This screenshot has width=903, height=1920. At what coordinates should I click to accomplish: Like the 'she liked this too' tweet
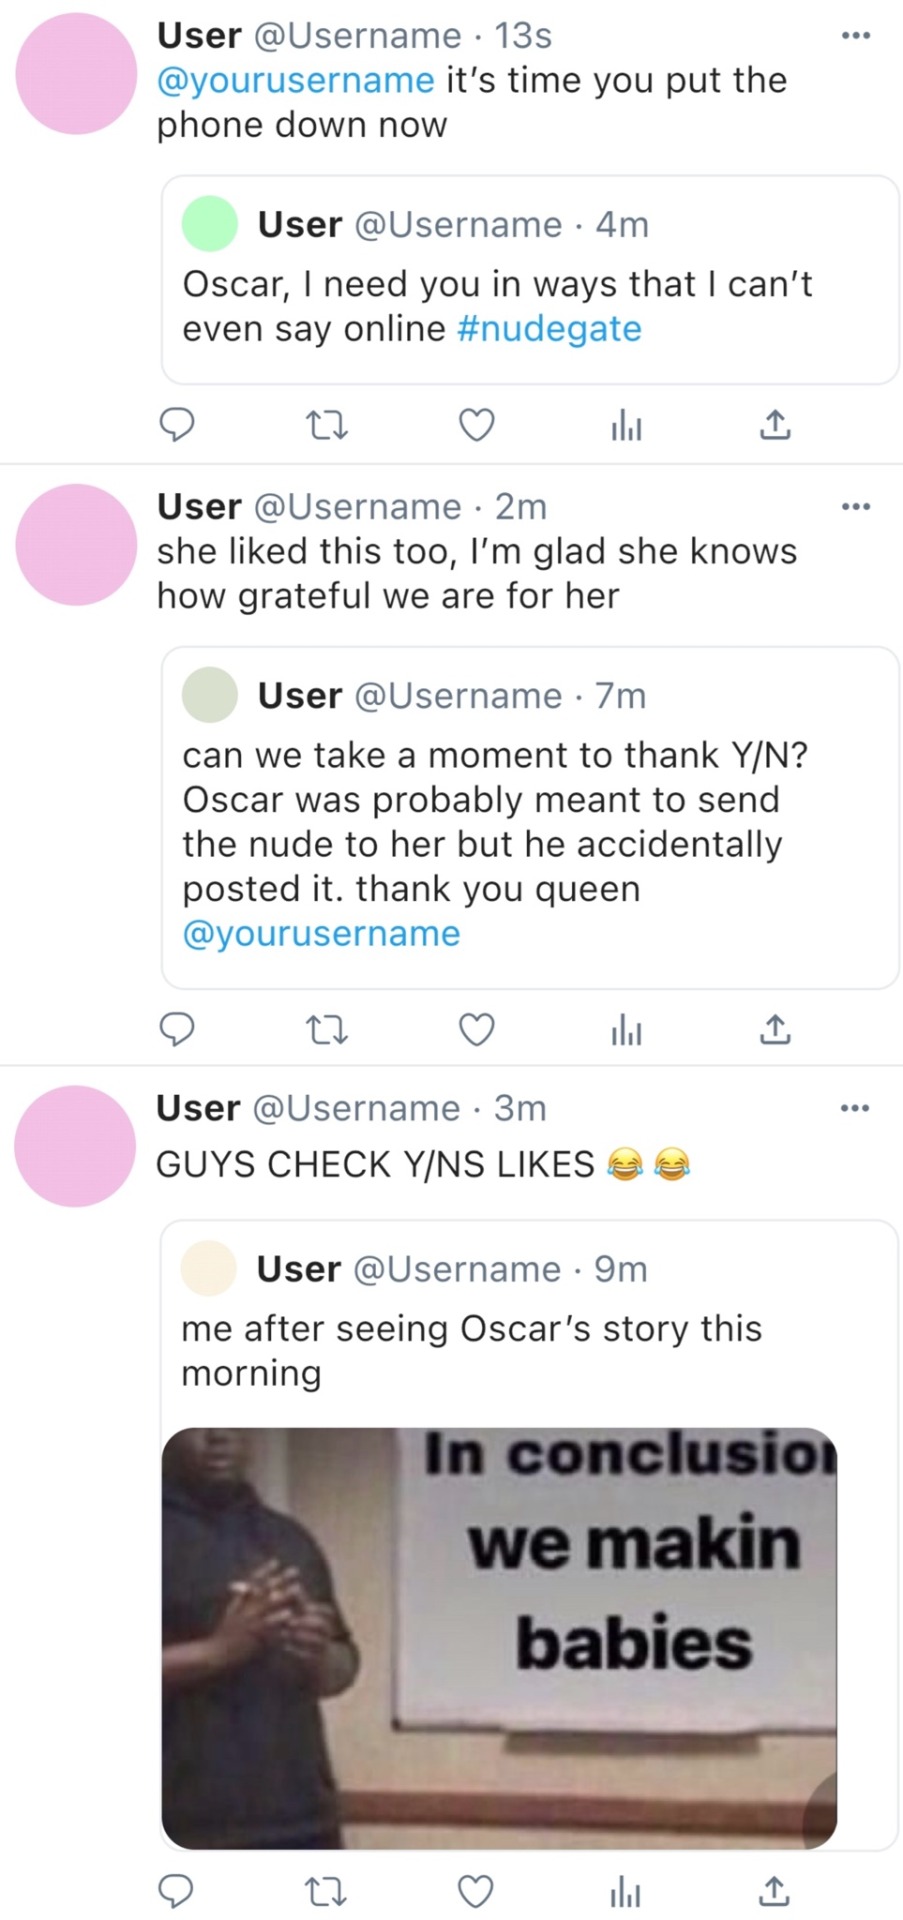(x=476, y=1028)
